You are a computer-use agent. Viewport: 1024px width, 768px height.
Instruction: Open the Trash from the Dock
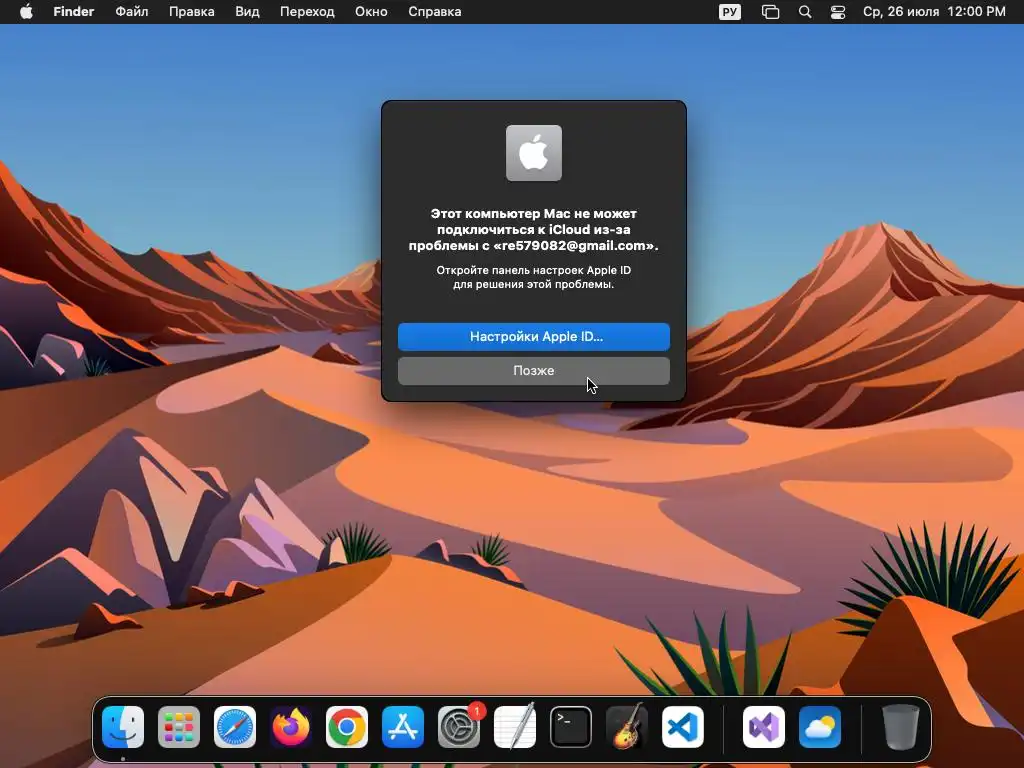(901, 727)
